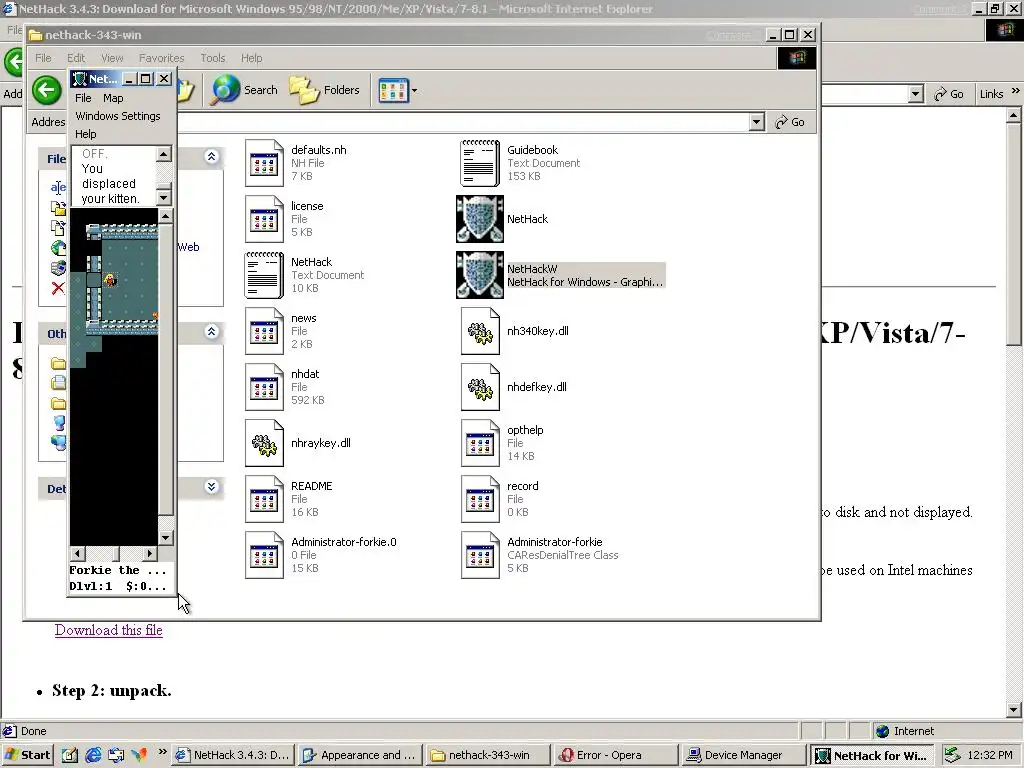Click the Search toolbar button
The width and height of the screenshot is (1024, 768).
click(244, 90)
